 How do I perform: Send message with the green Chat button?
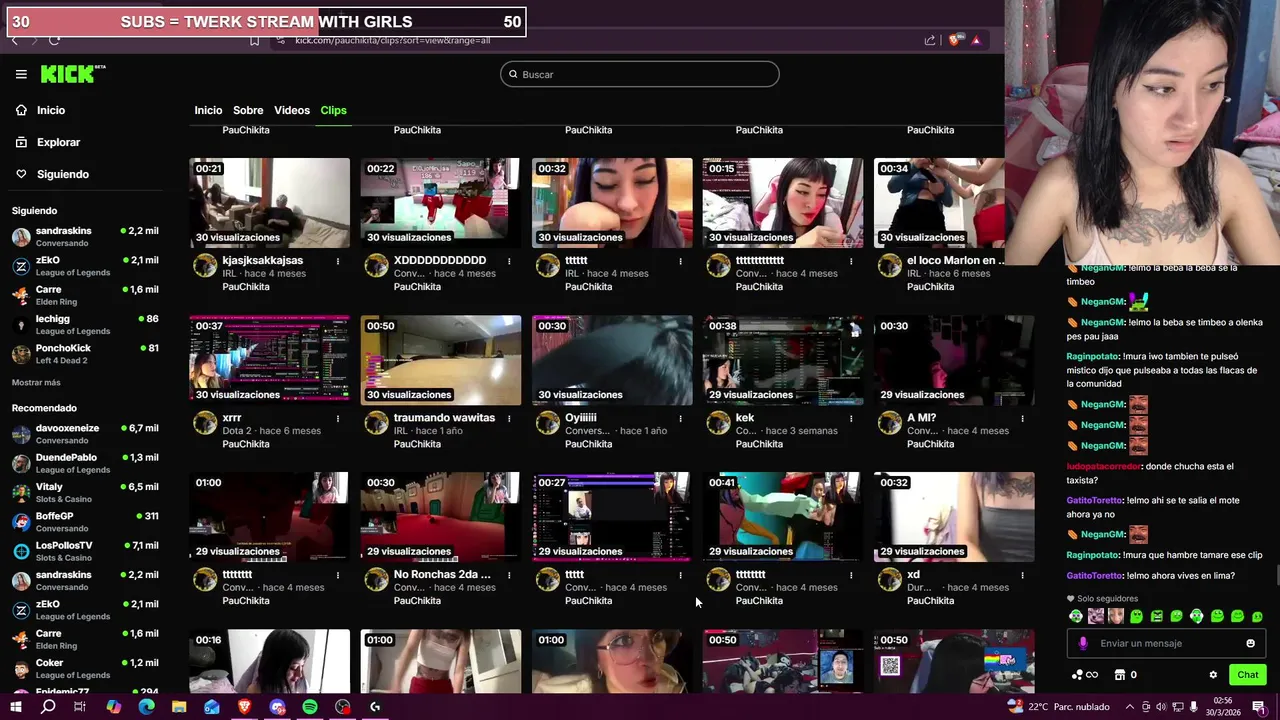tap(1248, 675)
